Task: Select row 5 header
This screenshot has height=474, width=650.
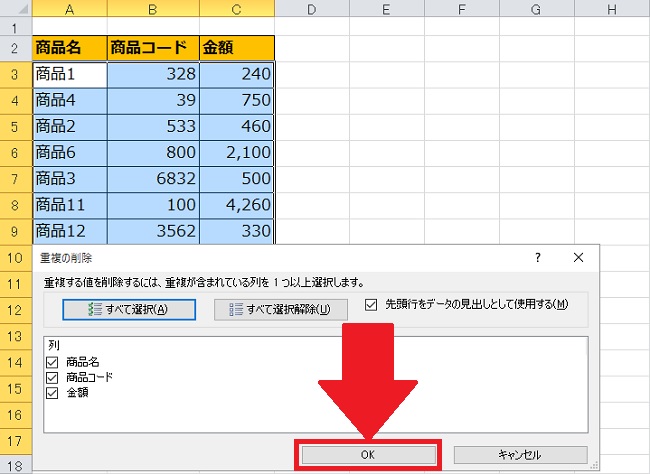Action: coord(16,126)
